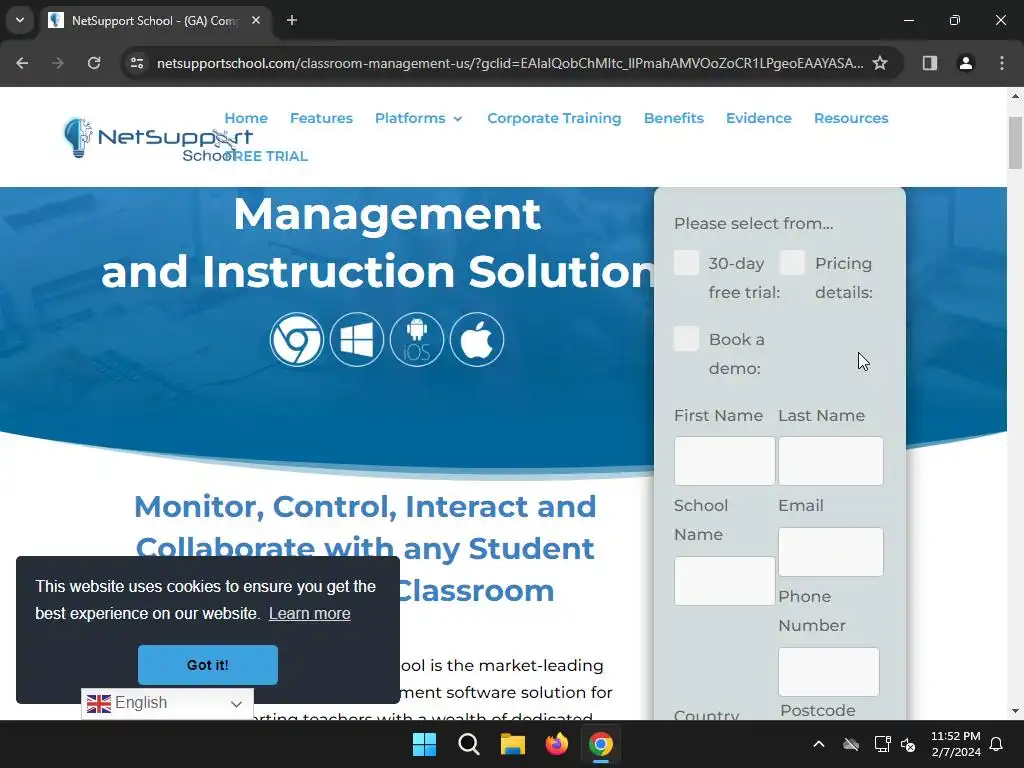The height and width of the screenshot is (768, 1024).
Task: Close the NetSupport School tab
Action: tap(256, 20)
